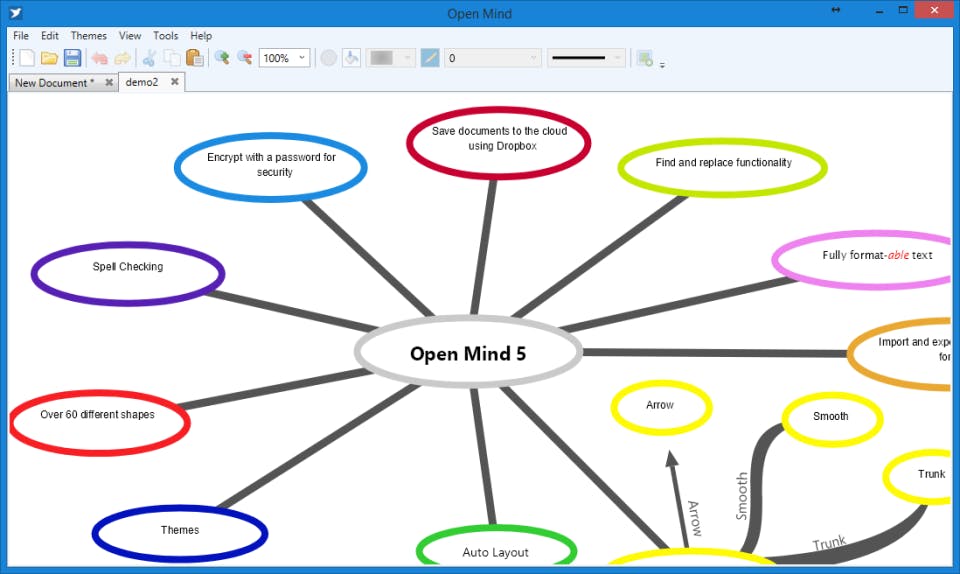Click the rotated Arrow connector label

click(694, 518)
